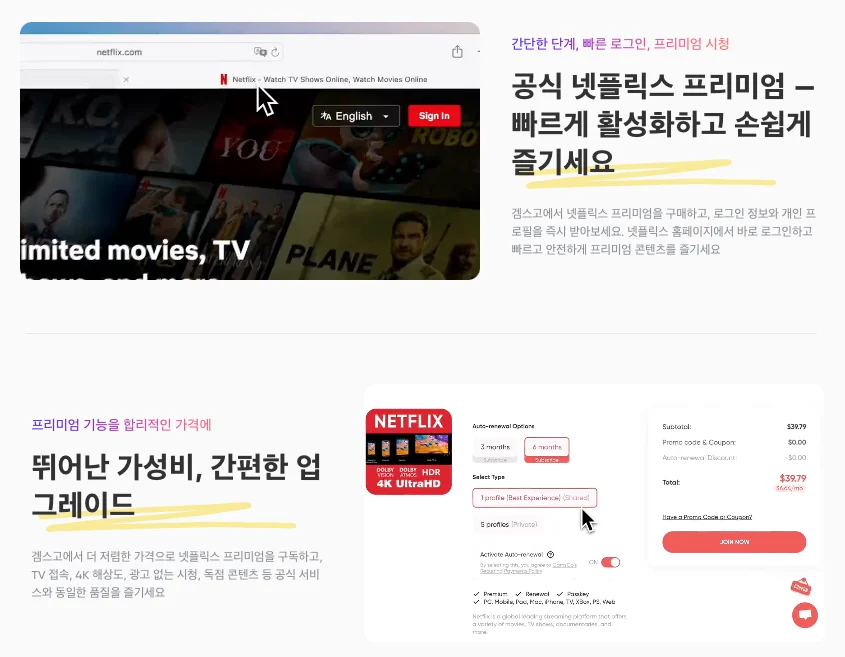The image size is (845, 657).
Task: Click the Netflix N favicon in the tab
Action: (x=224, y=79)
